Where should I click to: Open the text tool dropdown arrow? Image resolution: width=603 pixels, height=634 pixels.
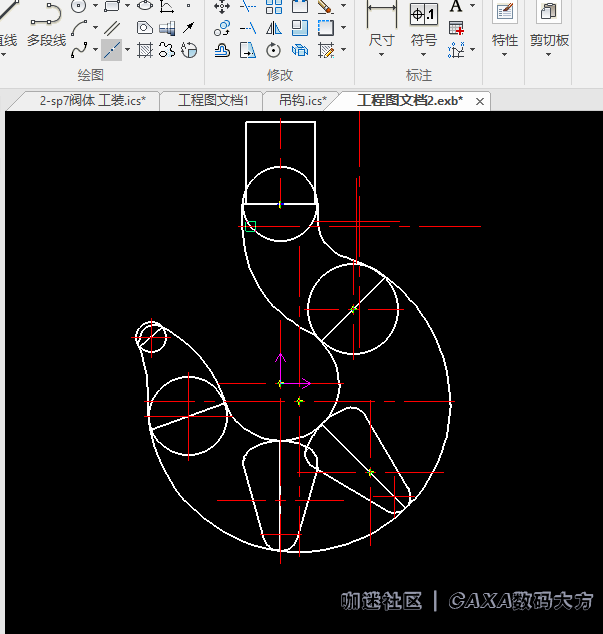pyautogui.click(x=472, y=6)
